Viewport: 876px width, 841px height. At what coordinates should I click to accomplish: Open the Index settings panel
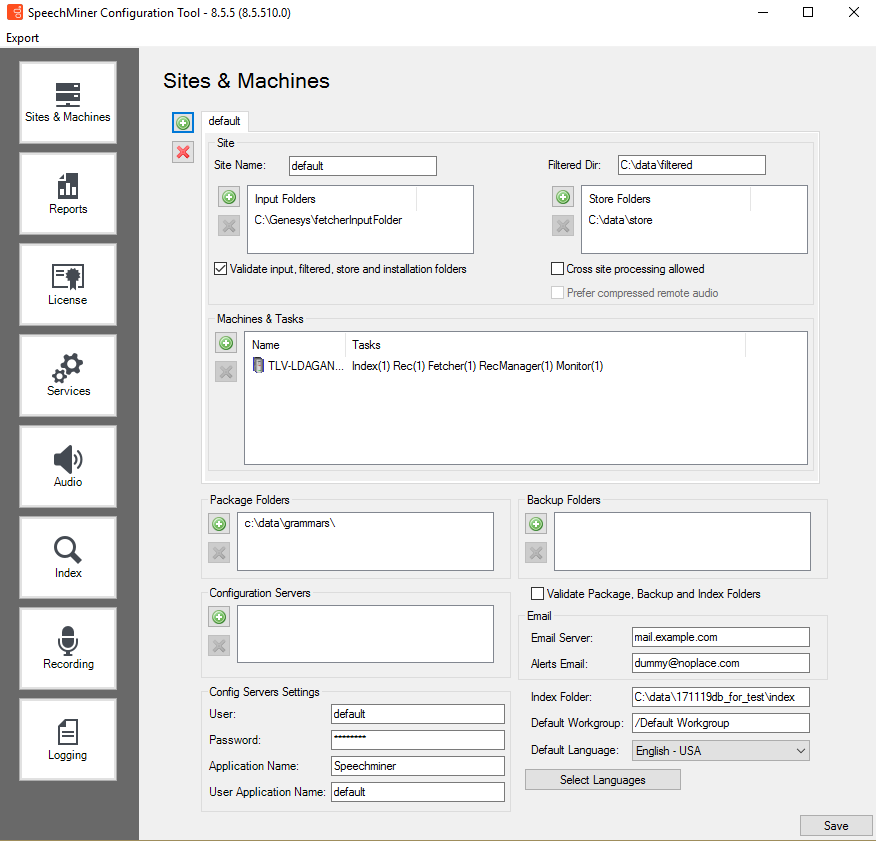tap(68, 557)
